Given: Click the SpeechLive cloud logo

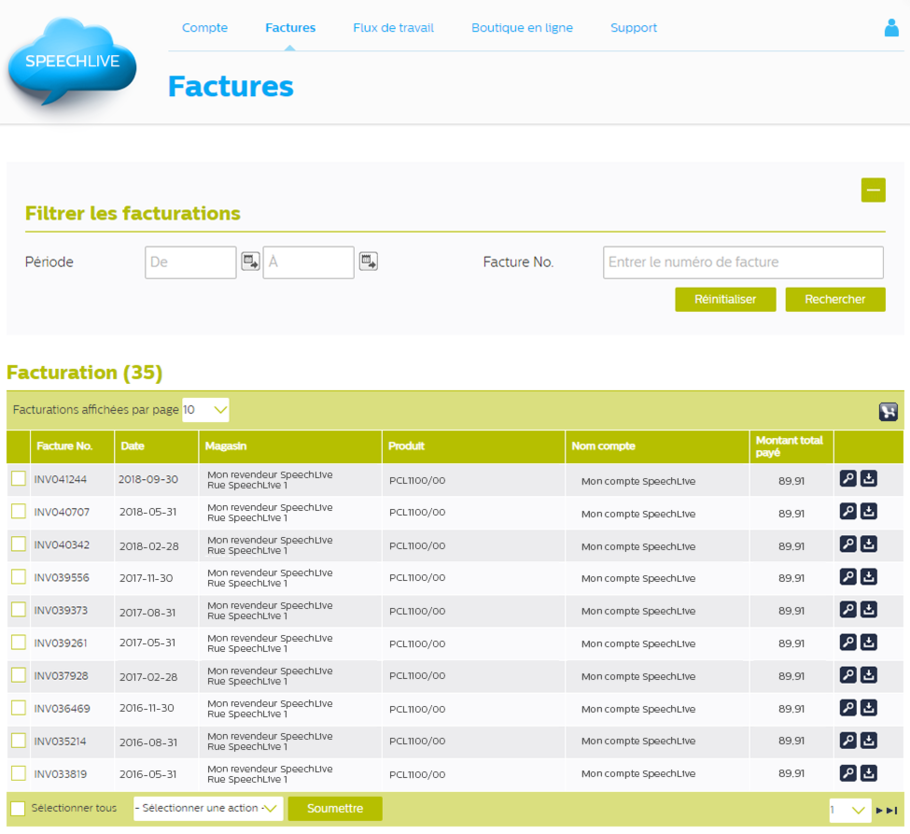Looking at the screenshot, I should (73, 61).
